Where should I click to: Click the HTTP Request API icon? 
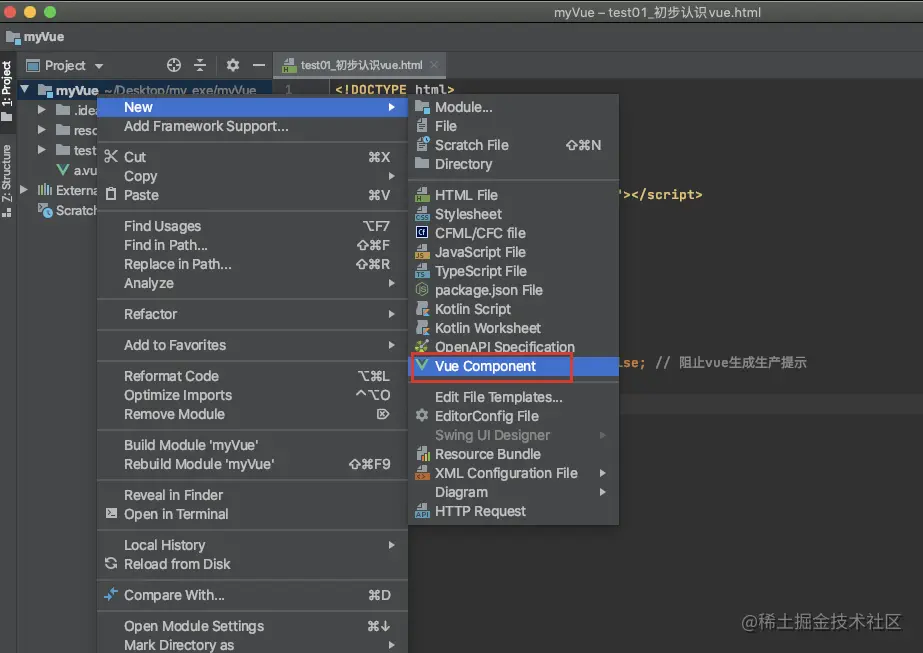[422, 511]
